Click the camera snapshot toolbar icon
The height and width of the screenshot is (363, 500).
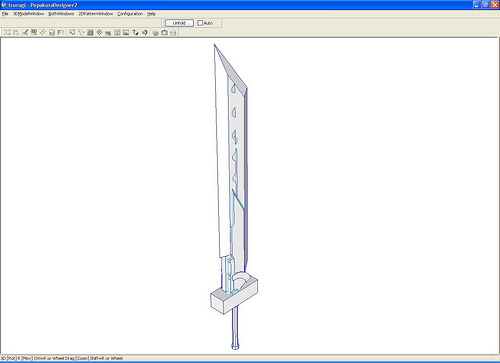coord(164,32)
